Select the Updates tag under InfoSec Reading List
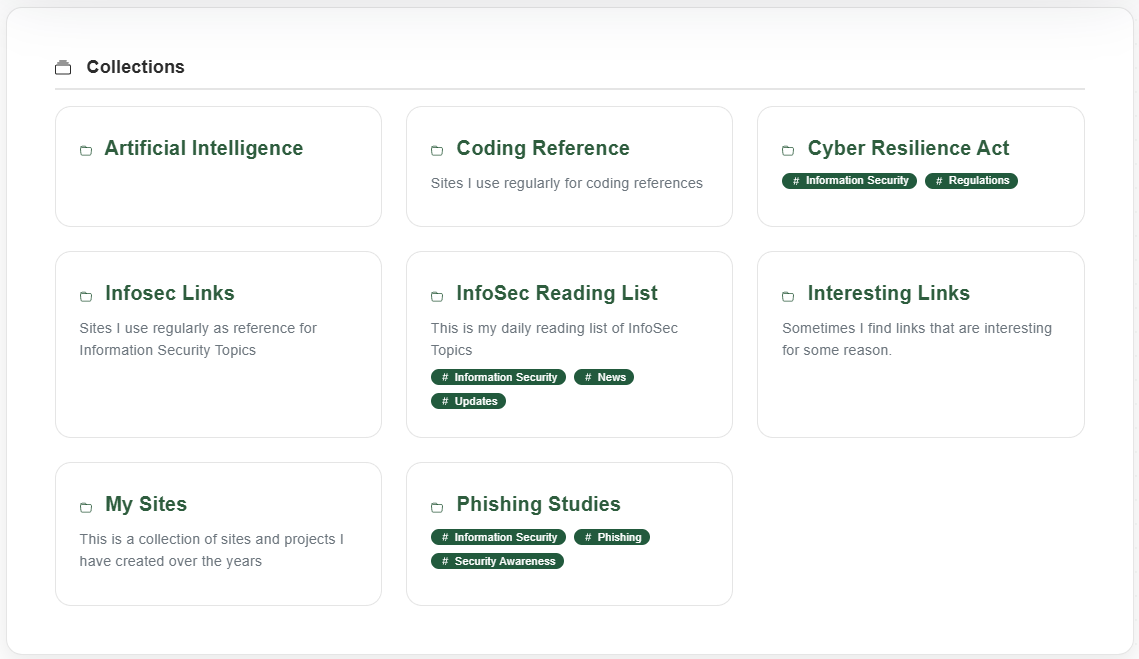Viewport: 1139px width, 659px height. click(468, 401)
